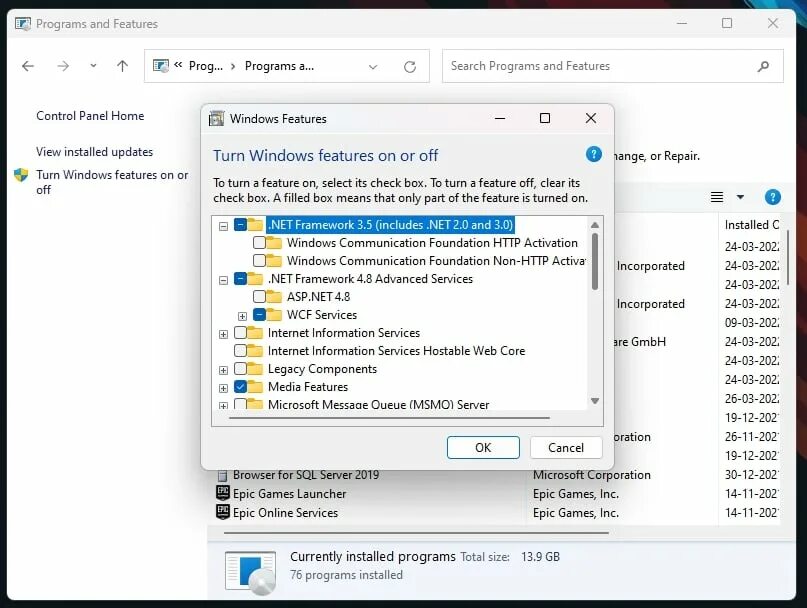This screenshot has width=807, height=608.
Task: Toggle .NET Framework 3.5 checkbox
Action: pos(240,224)
